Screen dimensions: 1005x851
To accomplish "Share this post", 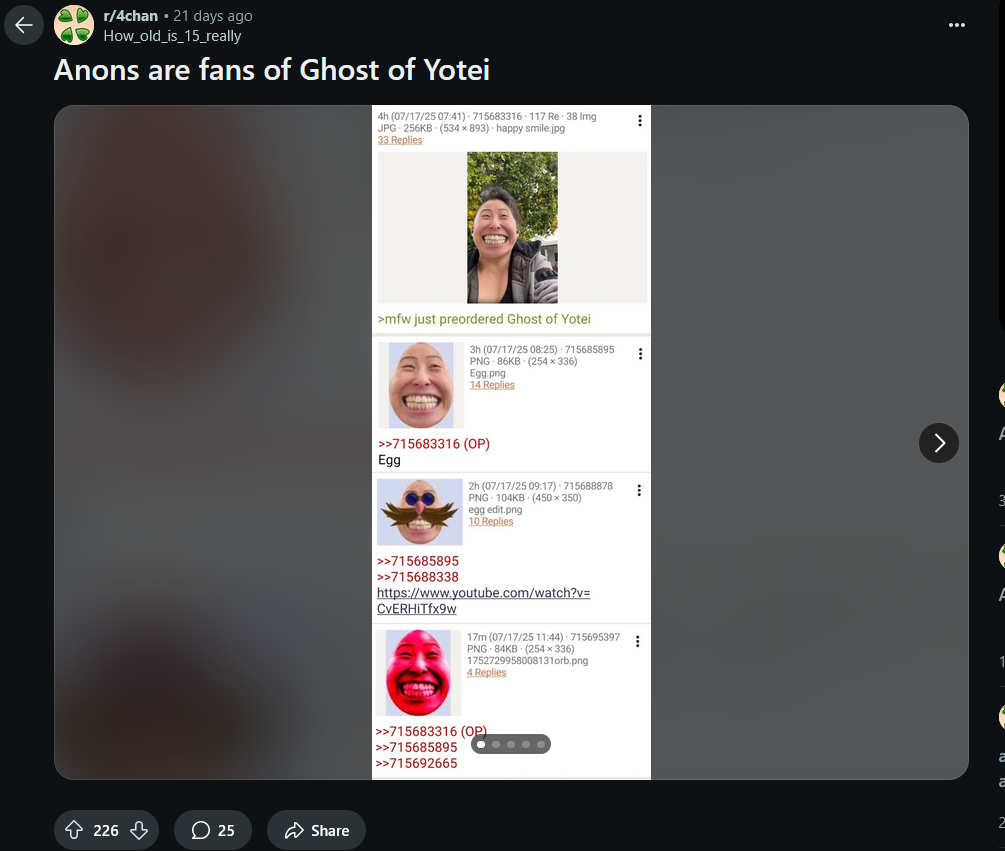I will pyautogui.click(x=317, y=830).
